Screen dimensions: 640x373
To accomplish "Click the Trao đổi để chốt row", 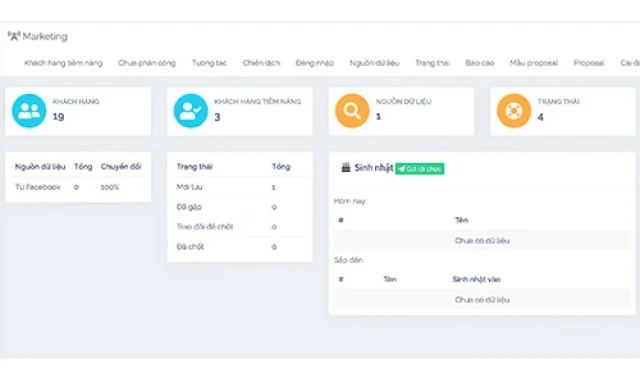I will 240,226.
